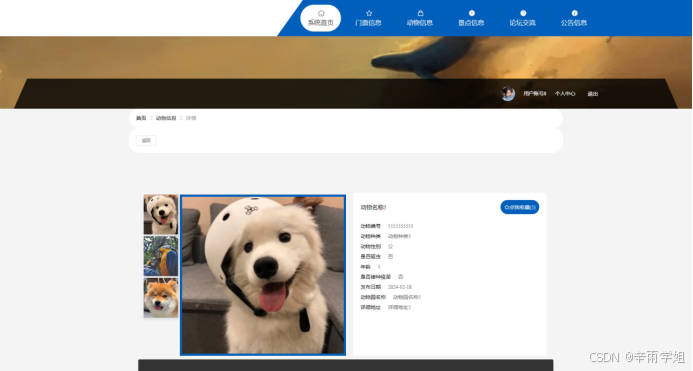Click the info icon above 公告信息
The width and height of the screenshot is (693, 371).
coord(574,13)
